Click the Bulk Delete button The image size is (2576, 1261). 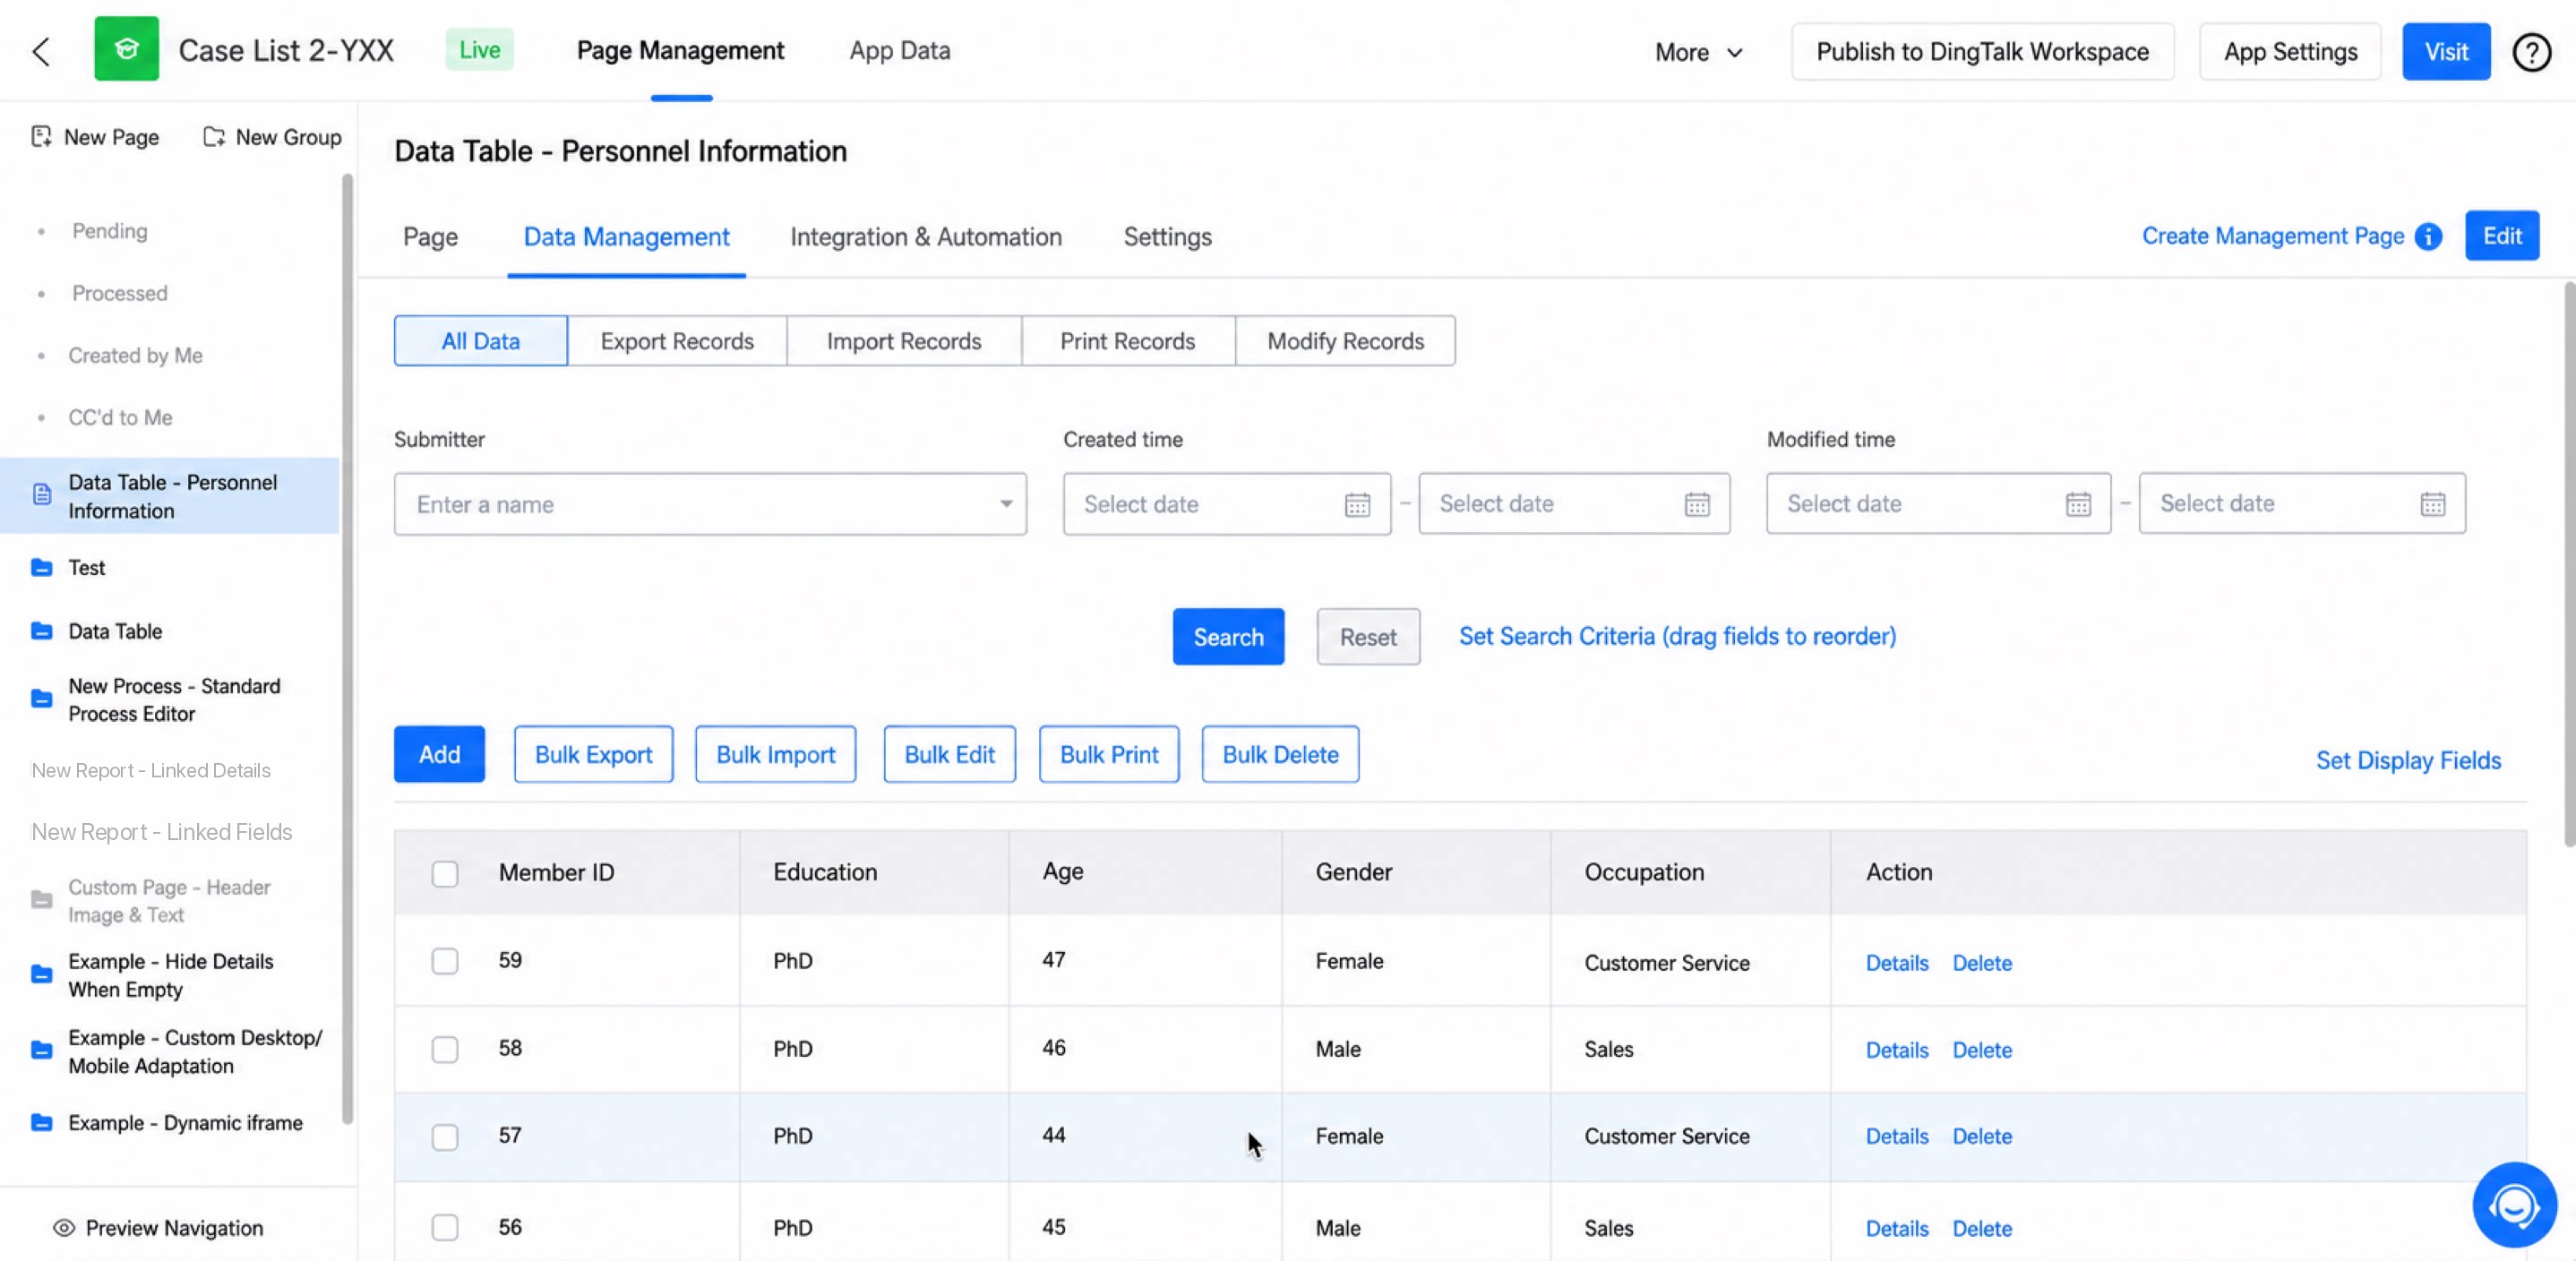pyautogui.click(x=1280, y=755)
